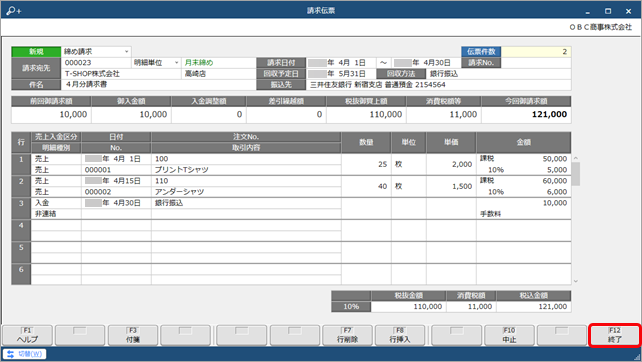Screen dimensions: 642x362
Task: Select row 3 header in detail table
Action: click(x=21, y=208)
